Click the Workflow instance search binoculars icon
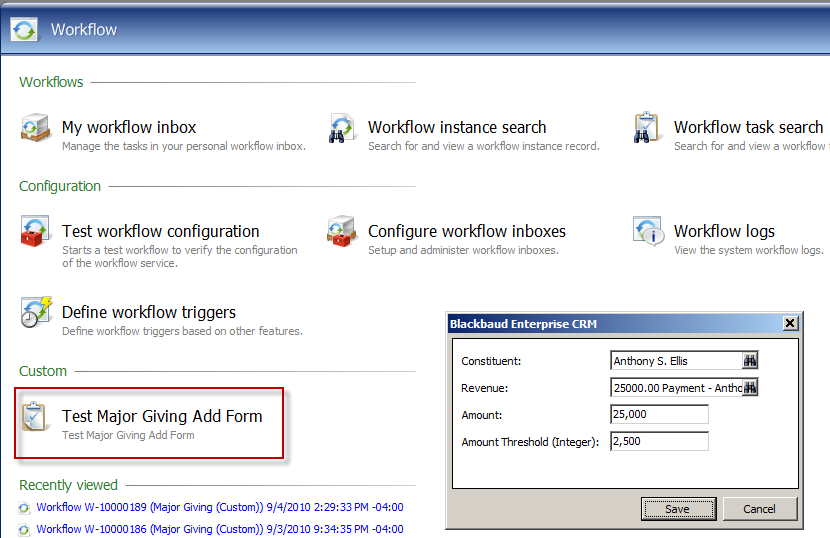 [x=341, y=128]
